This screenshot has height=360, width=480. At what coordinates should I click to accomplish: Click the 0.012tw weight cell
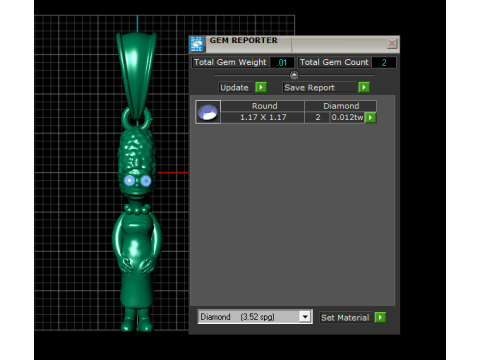tap(347, 117)
